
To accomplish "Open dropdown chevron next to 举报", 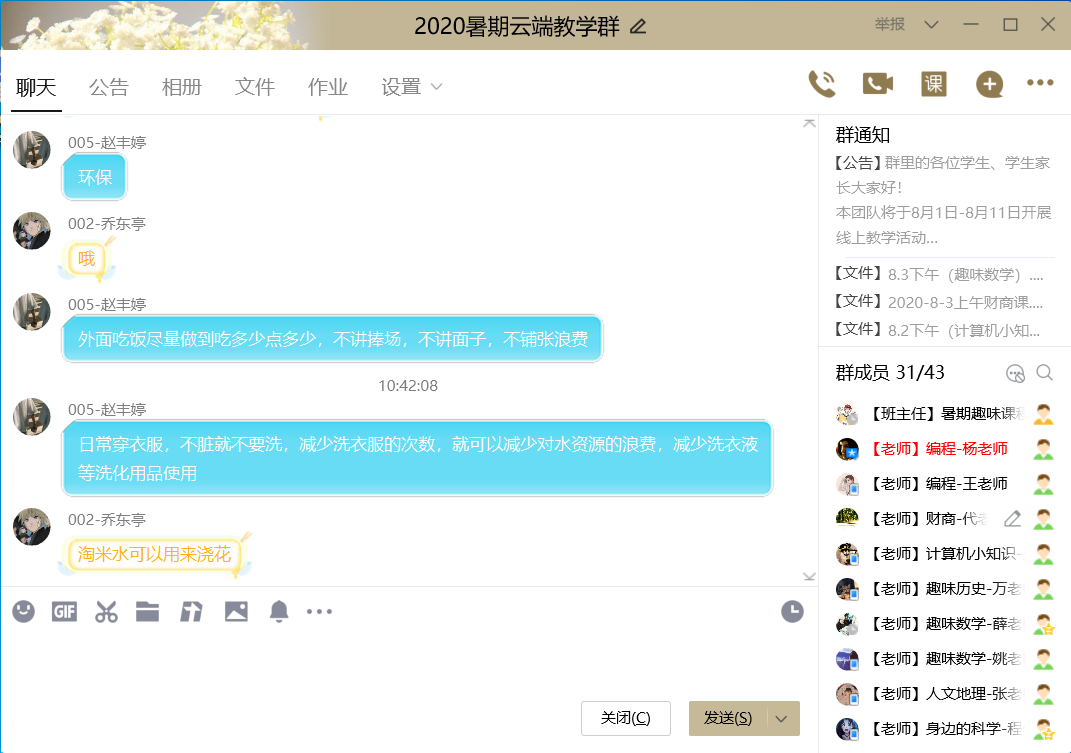I will (931, 25).
